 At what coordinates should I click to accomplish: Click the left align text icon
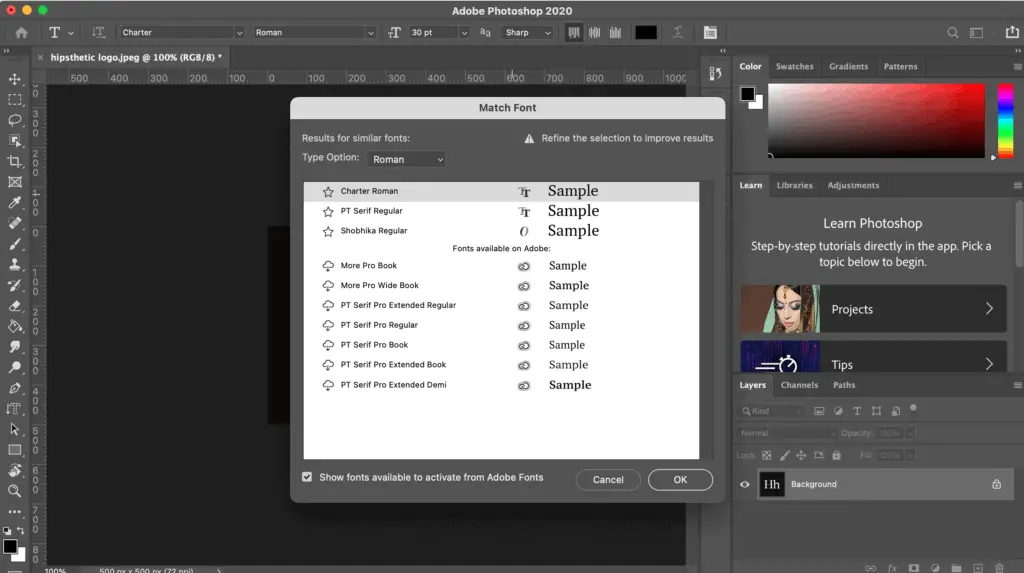tap(573, 33)
